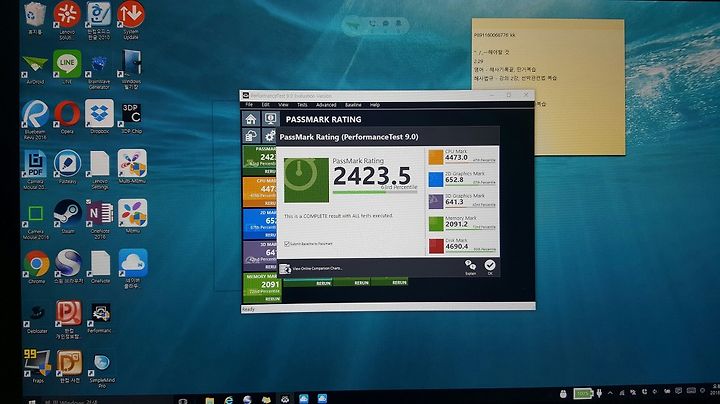Screen dimensions: 720x404
Task: Select the Dropbox desktop icon
Action: point(99,117)
